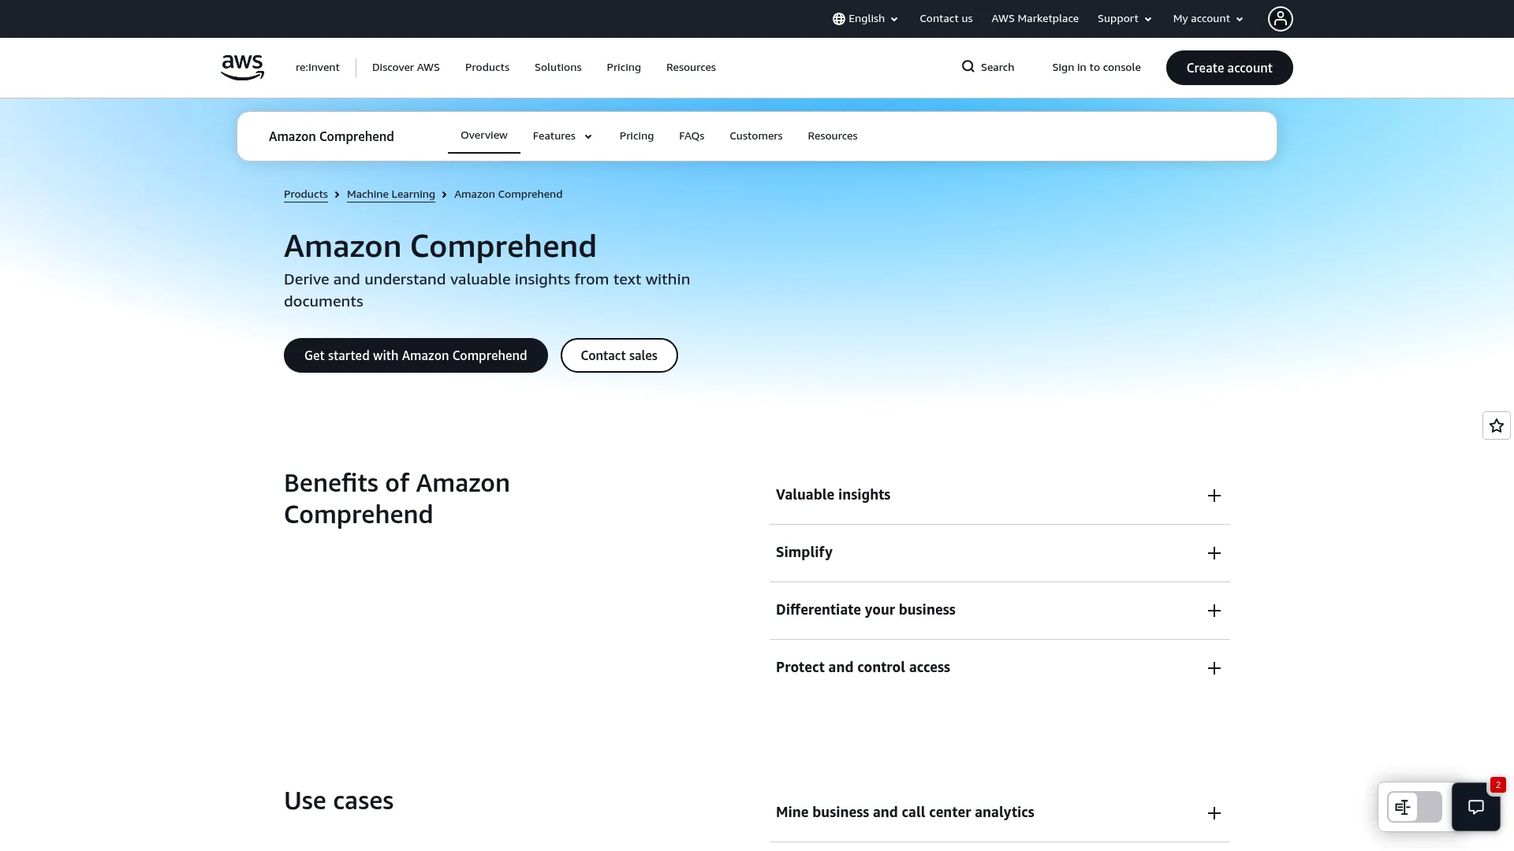
Task: Click the star favorite icon
Action: [1496, 426]
